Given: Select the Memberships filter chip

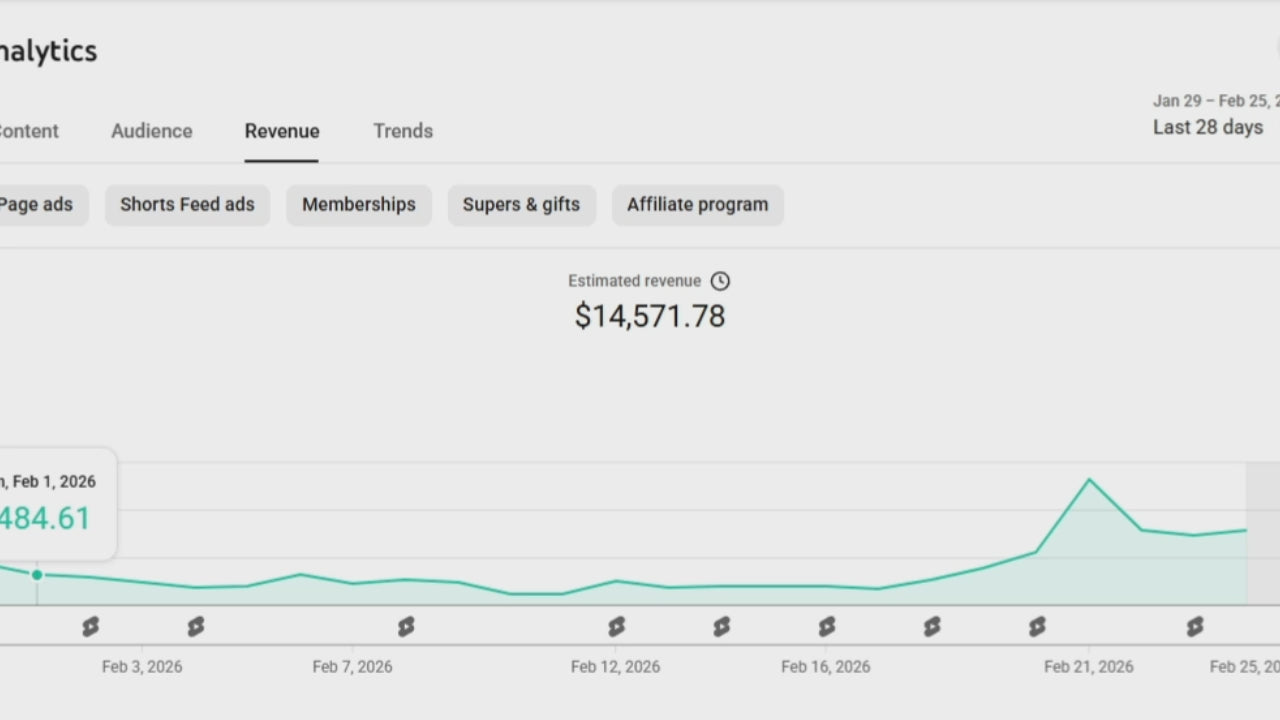Looking at the screenshot, I should [x=359, y=205].
